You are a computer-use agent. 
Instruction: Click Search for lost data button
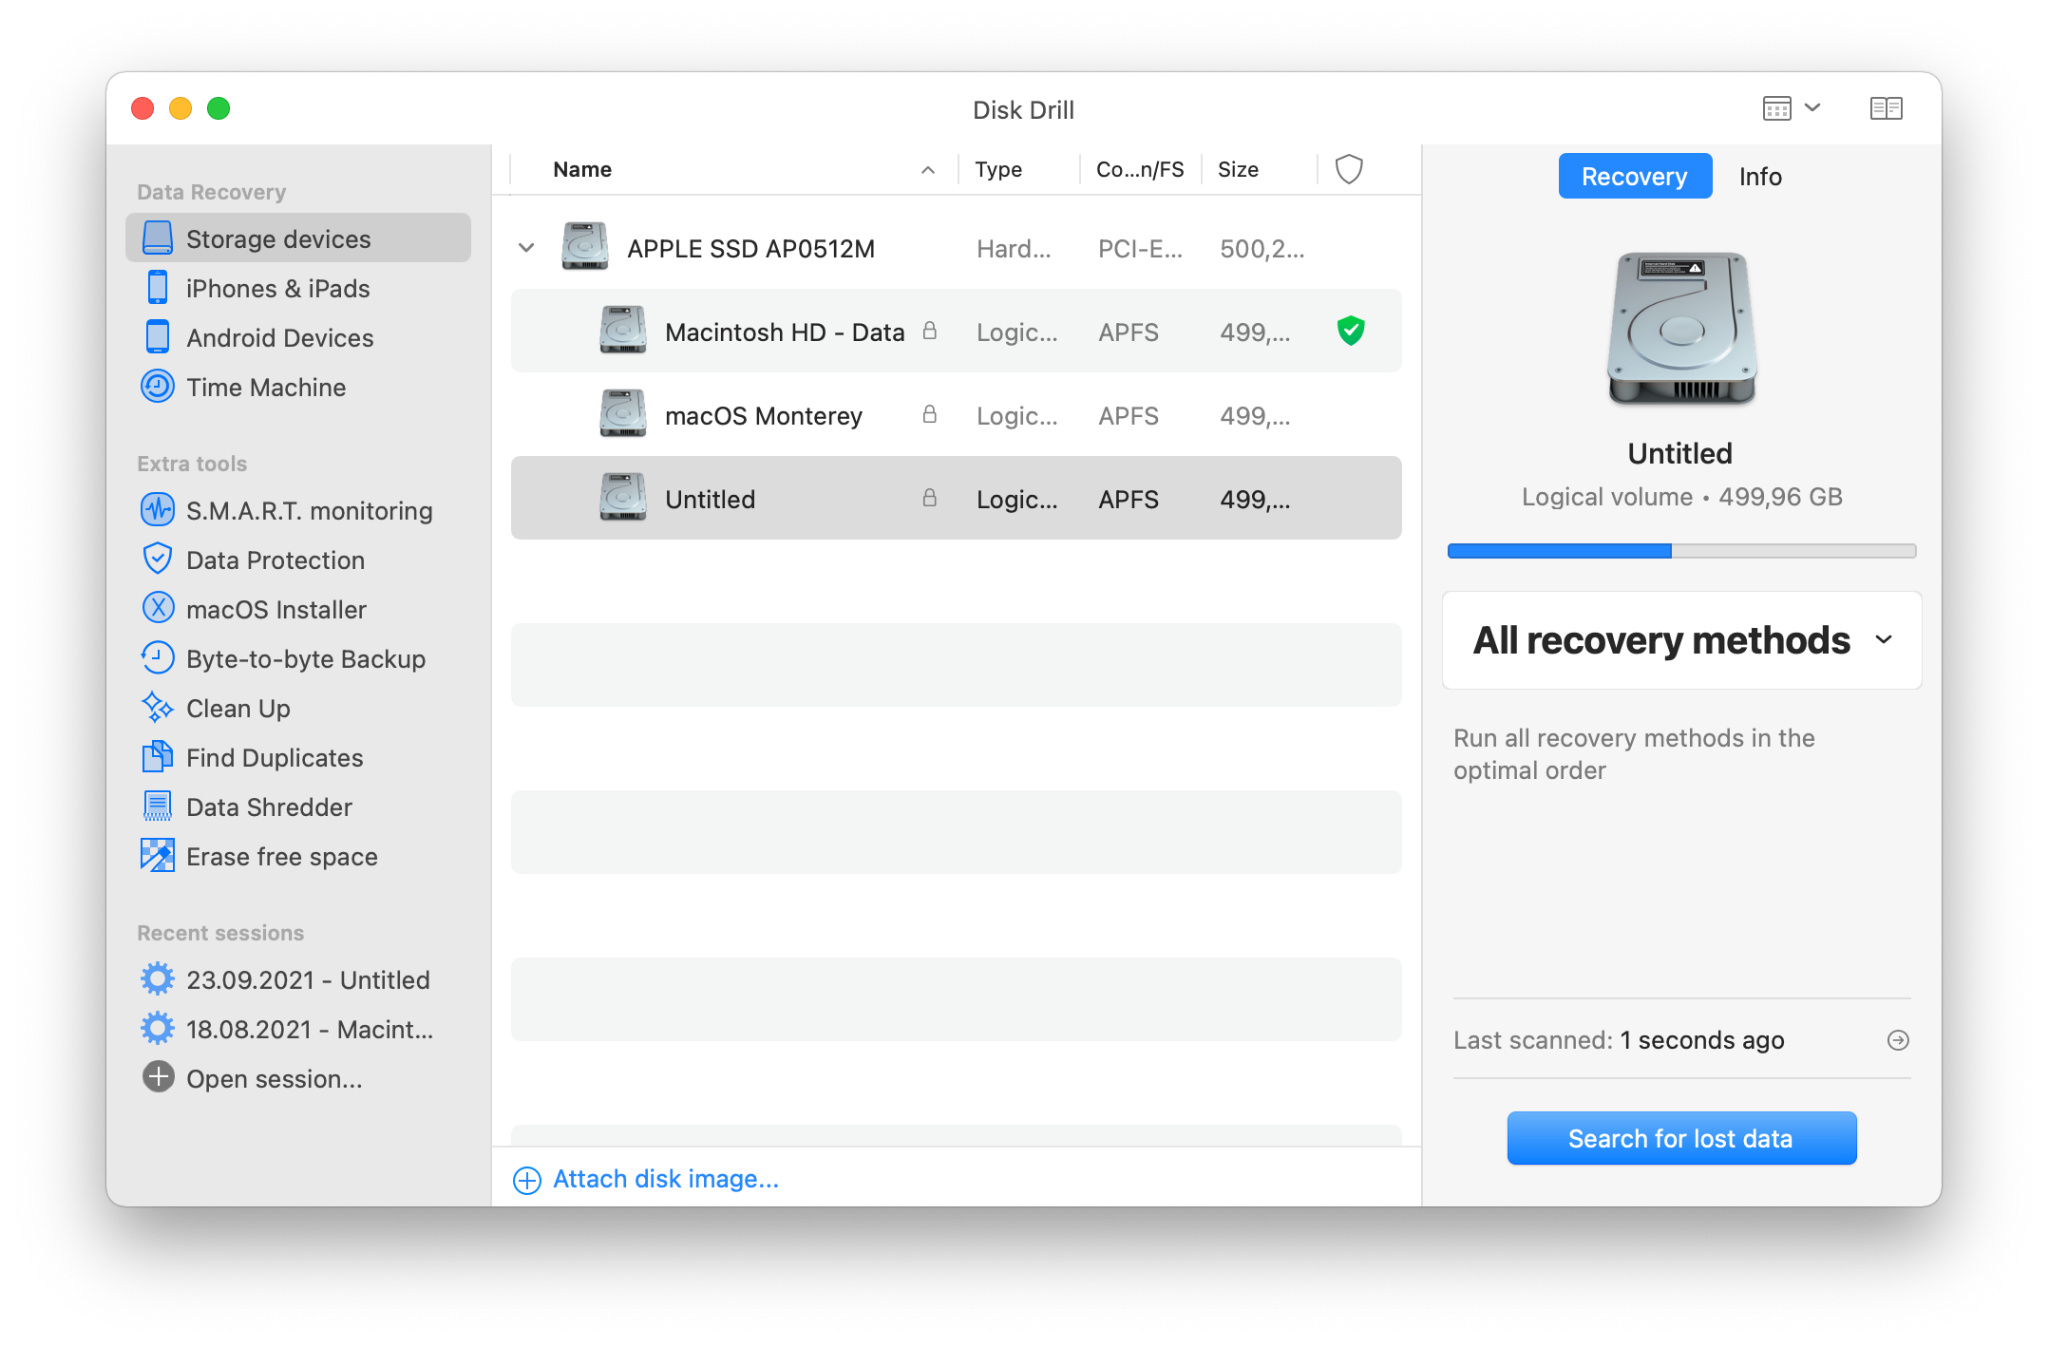(1681, 1138)
